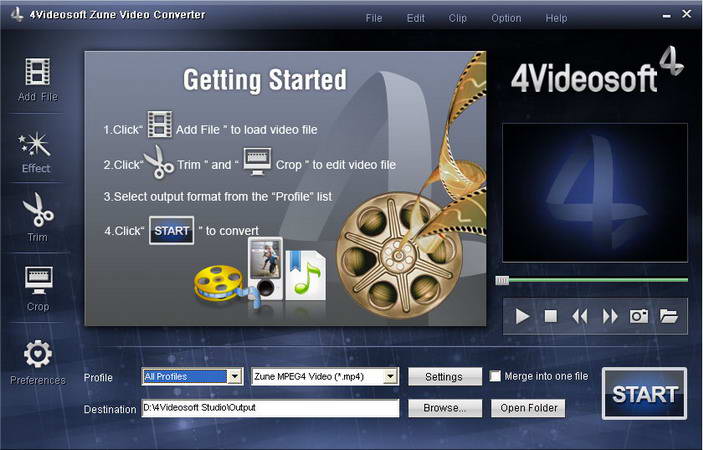
Task: Open the Option menu
Action: (x=506, y=18)
